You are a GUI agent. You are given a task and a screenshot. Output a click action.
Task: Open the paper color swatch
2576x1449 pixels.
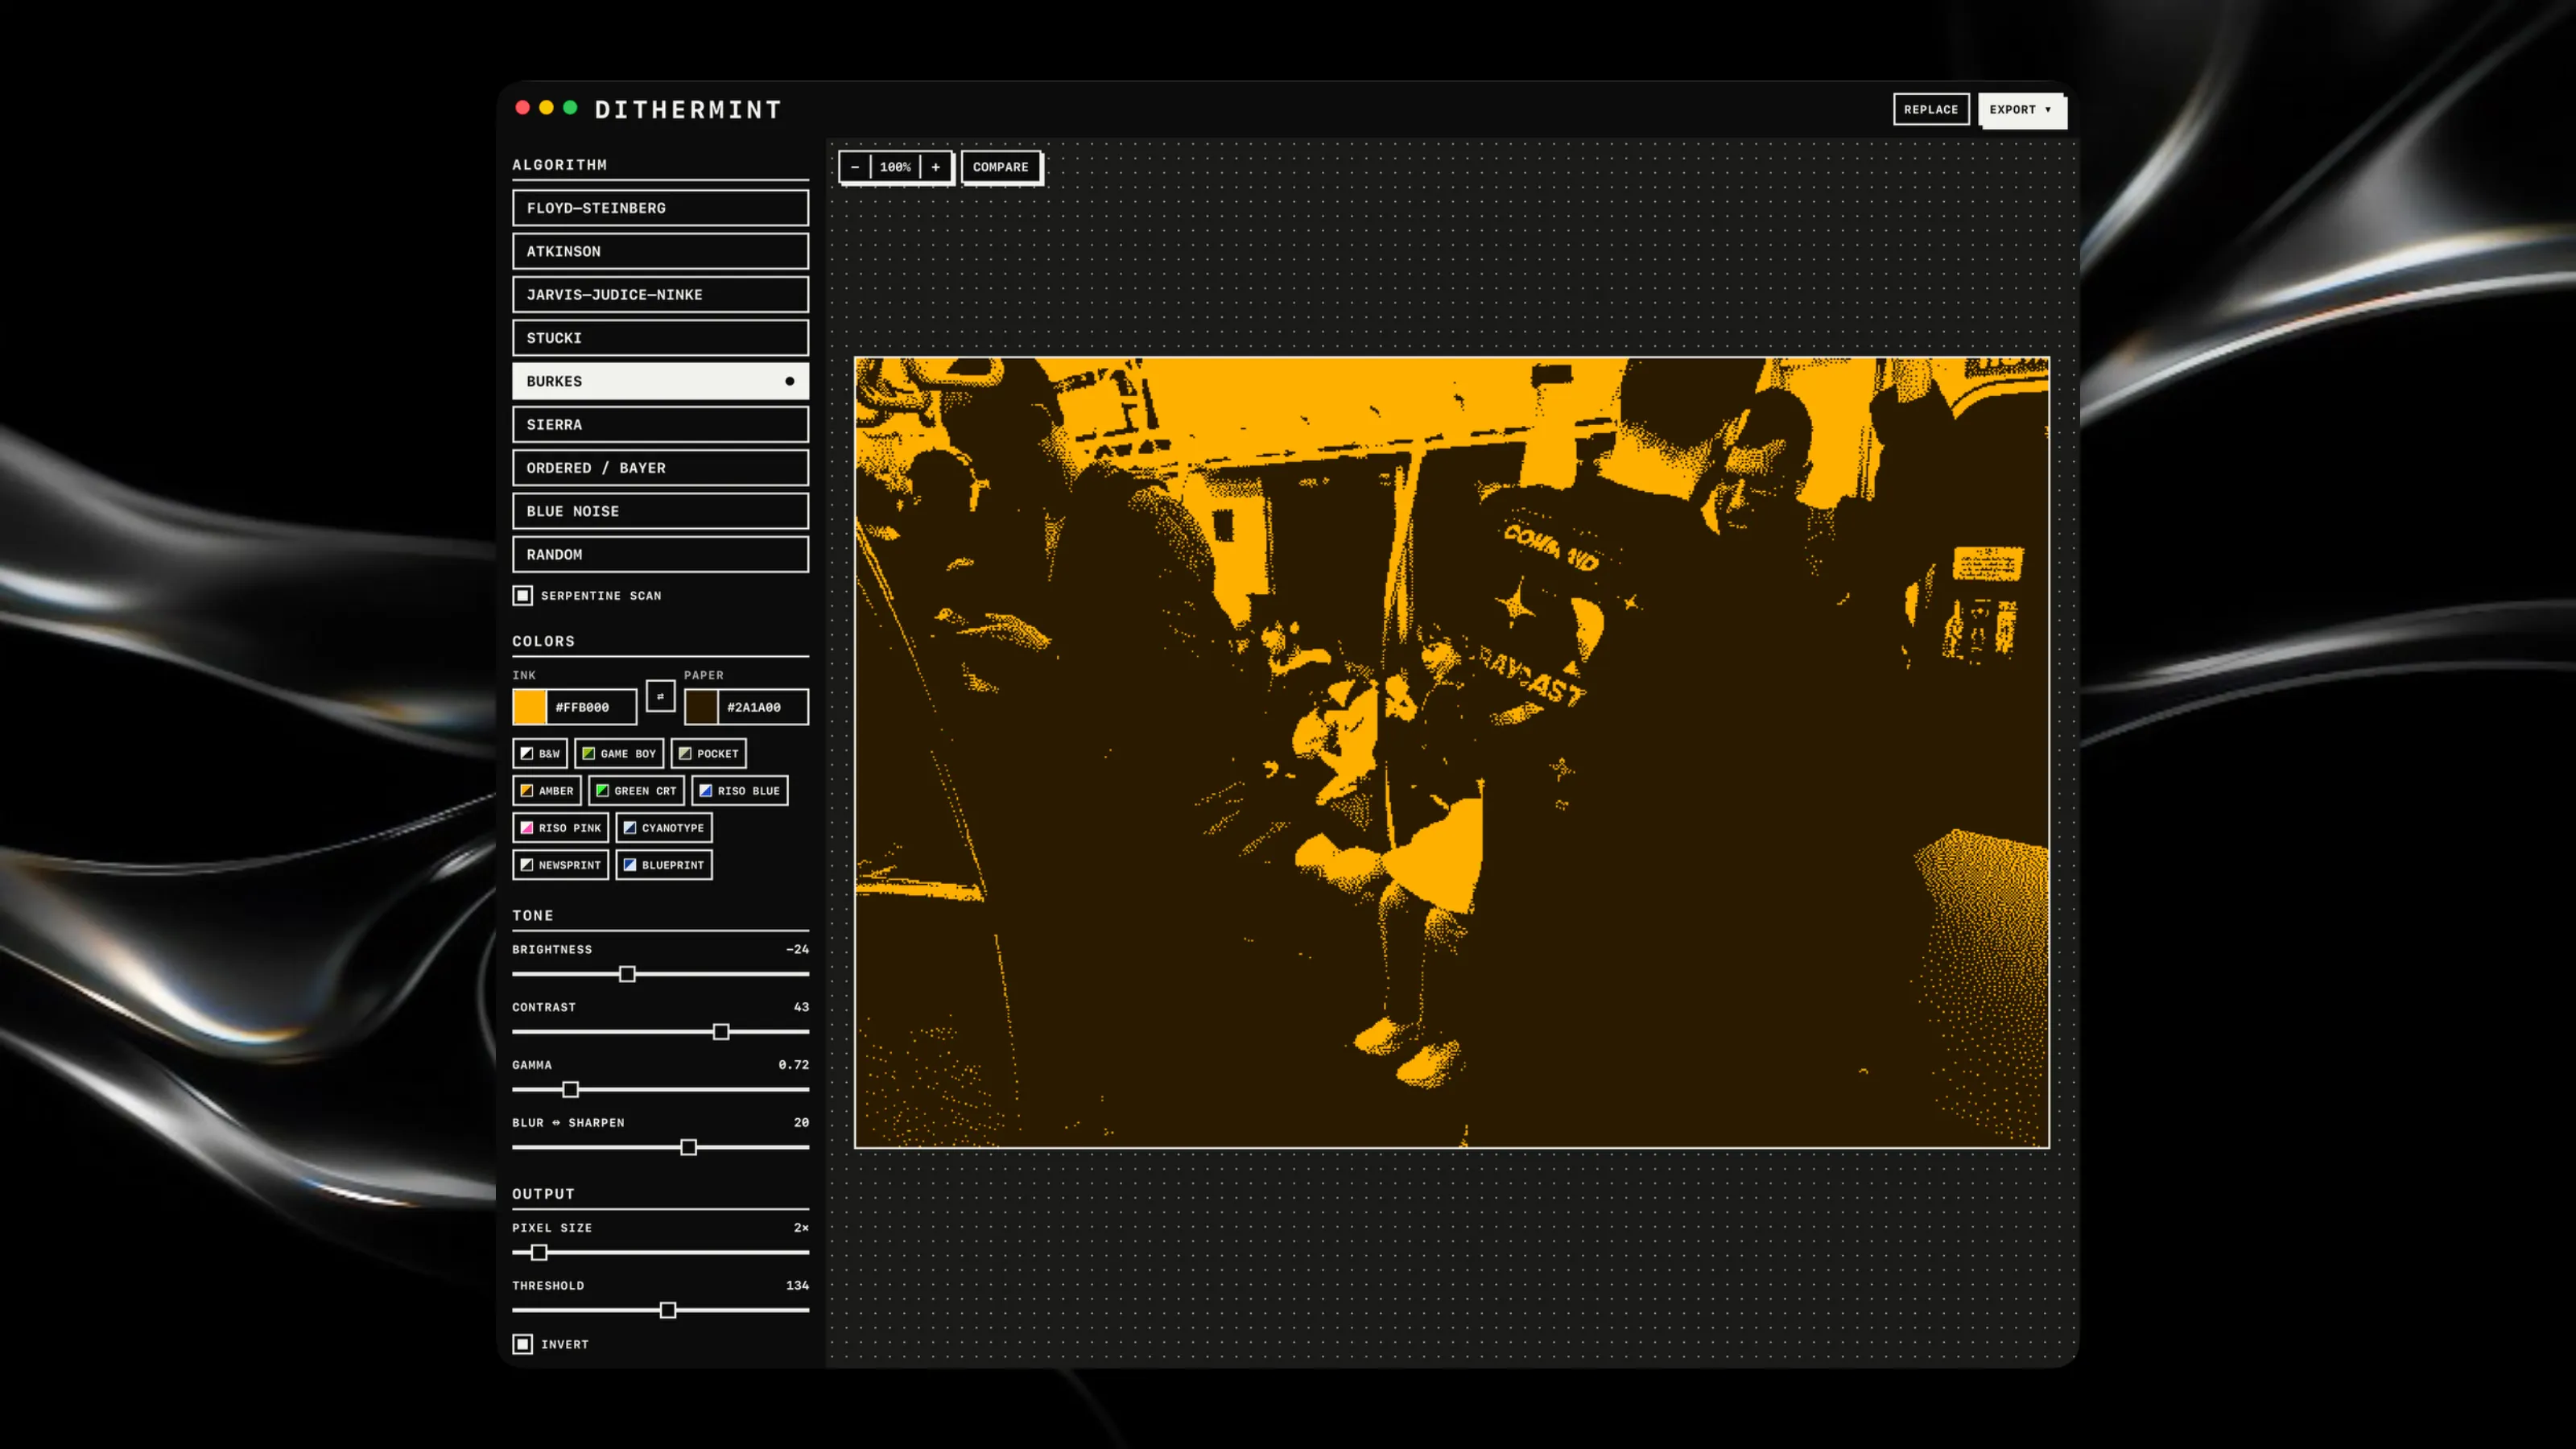(x=701, y=707)
